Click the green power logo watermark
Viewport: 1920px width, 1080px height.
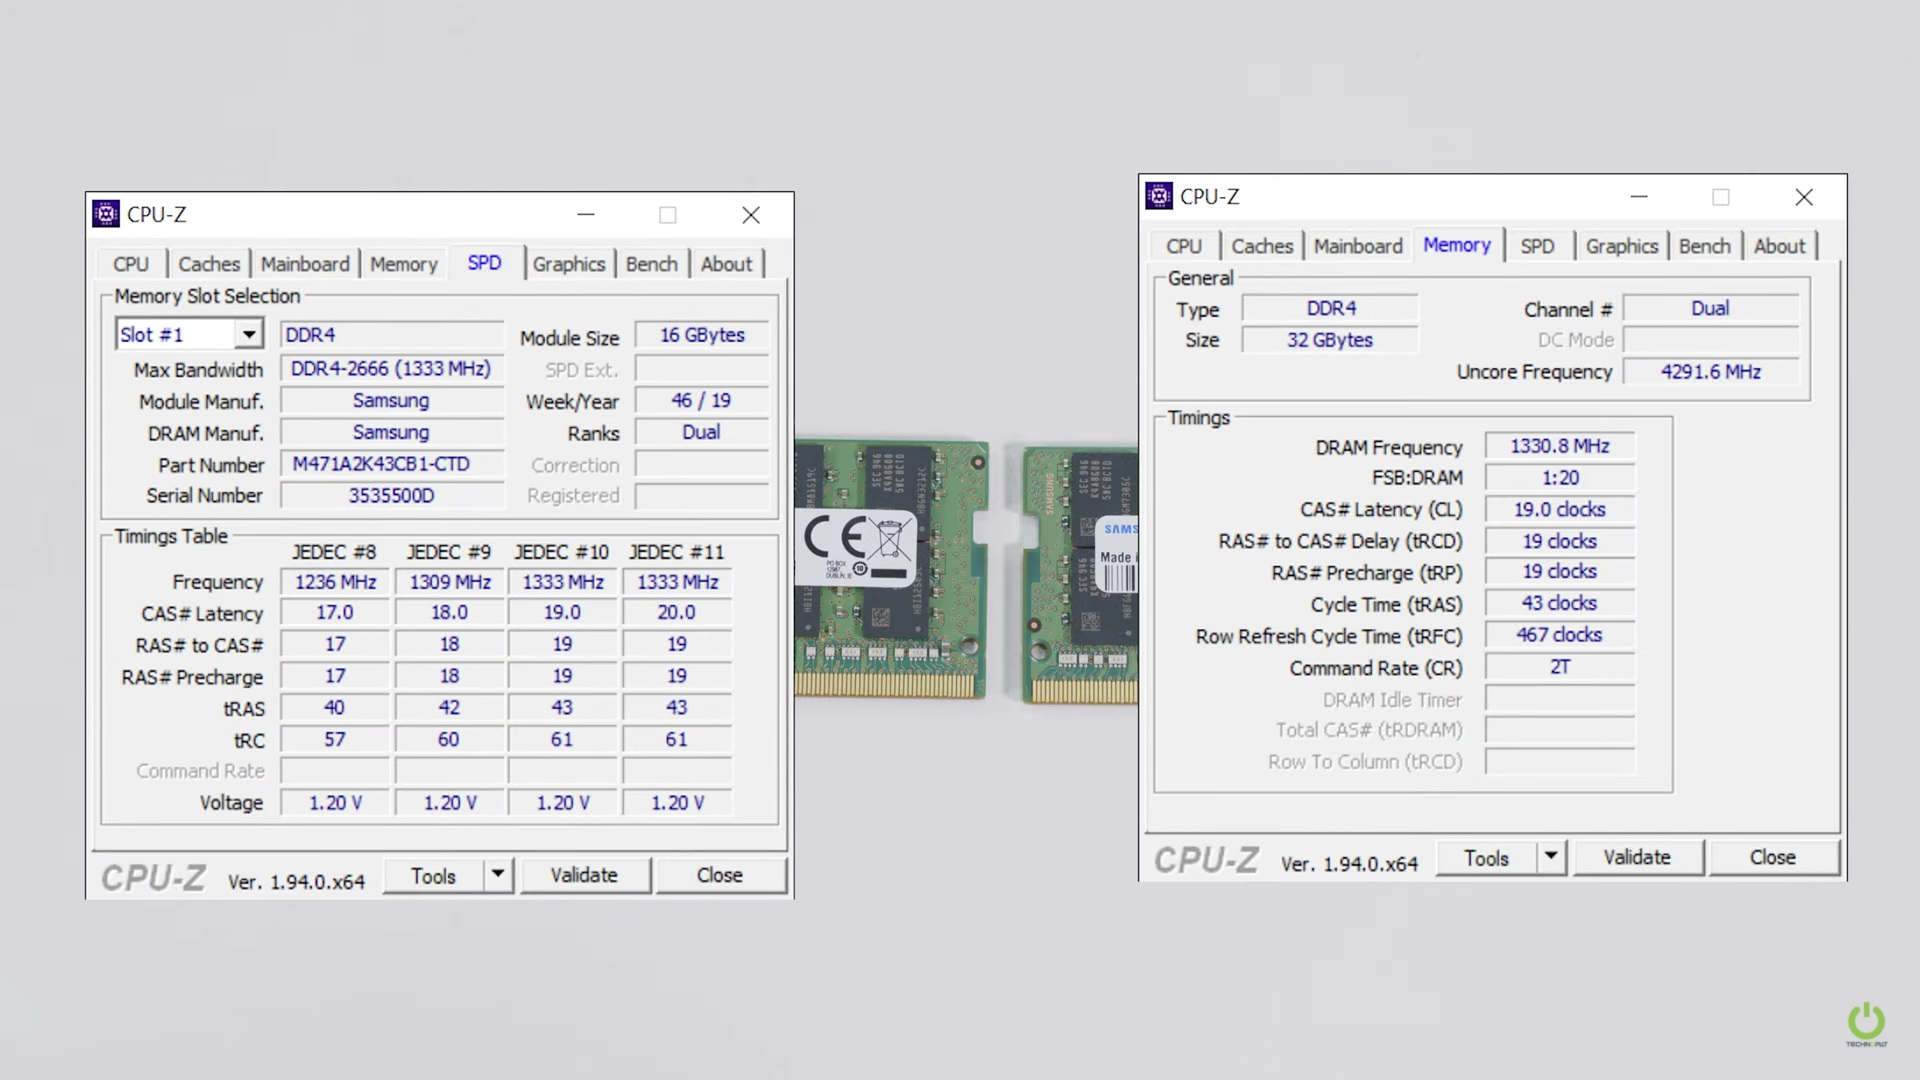(1866, 1022)
